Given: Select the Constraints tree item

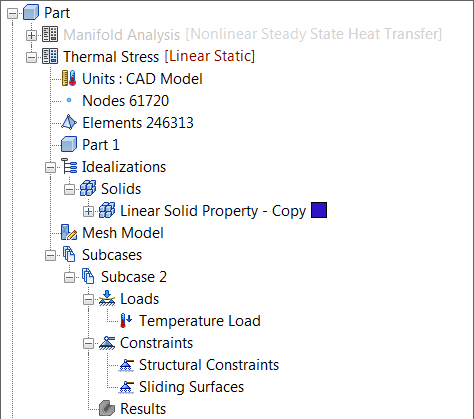Looking at the screenshot, I should [156, 343].
